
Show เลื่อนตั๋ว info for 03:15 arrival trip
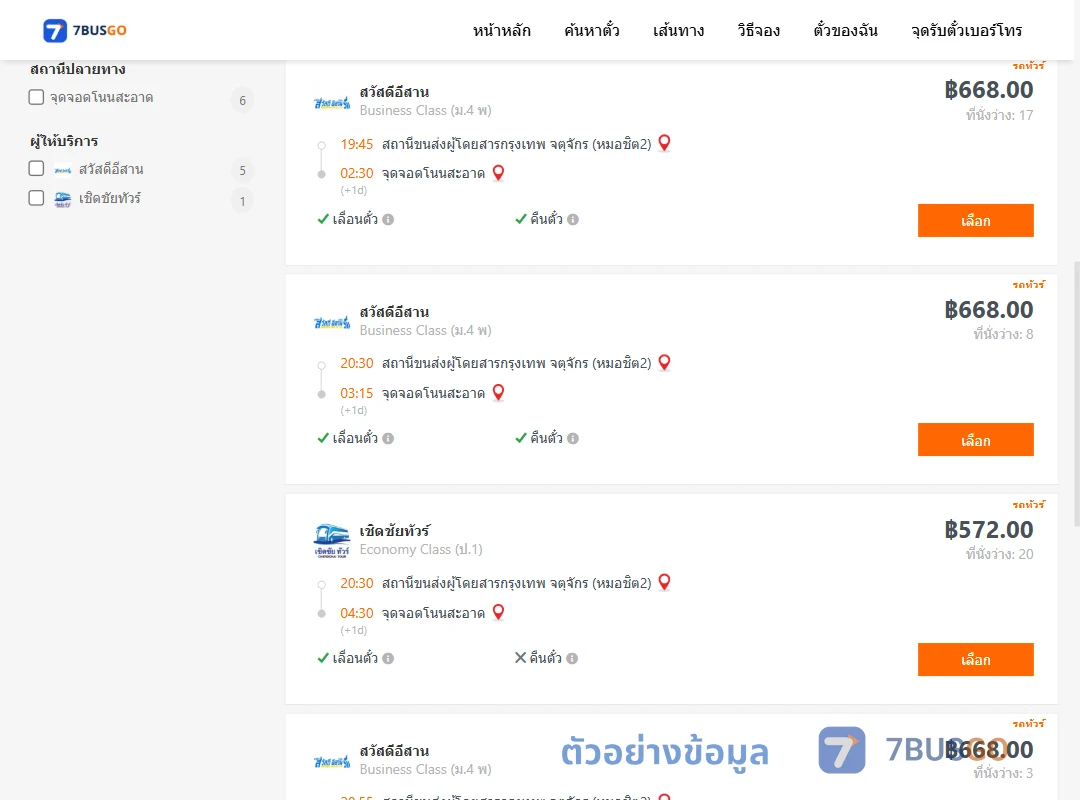[x=388, y=439]
